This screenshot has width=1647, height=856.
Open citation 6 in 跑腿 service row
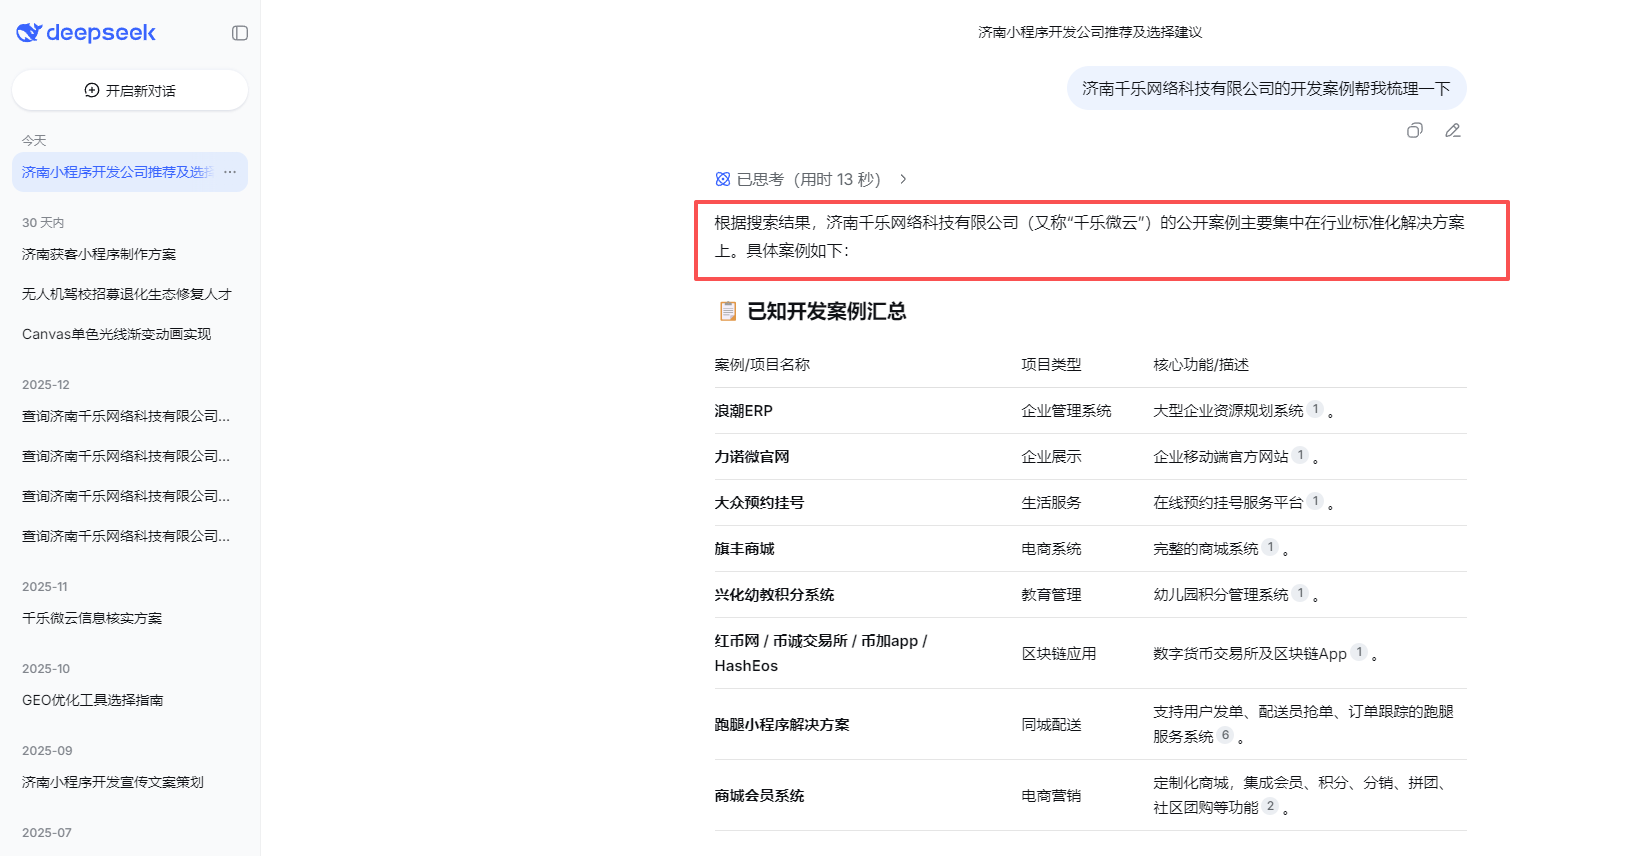click(1225, 735)
